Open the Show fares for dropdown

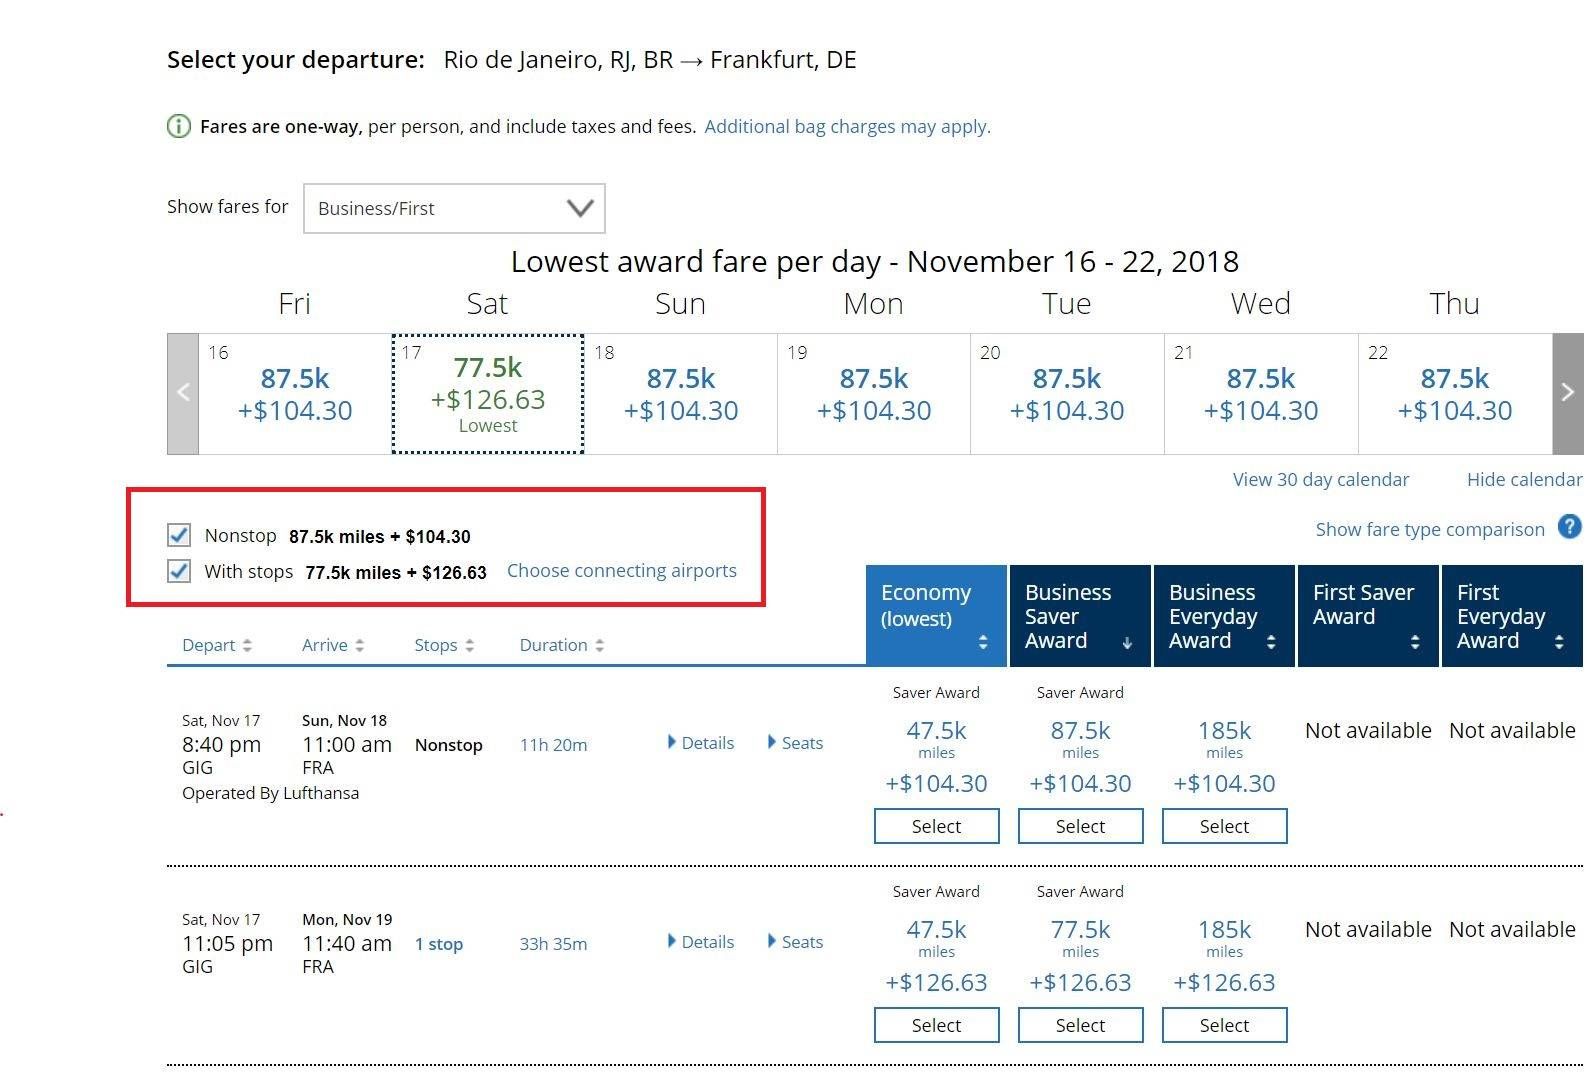454,208
